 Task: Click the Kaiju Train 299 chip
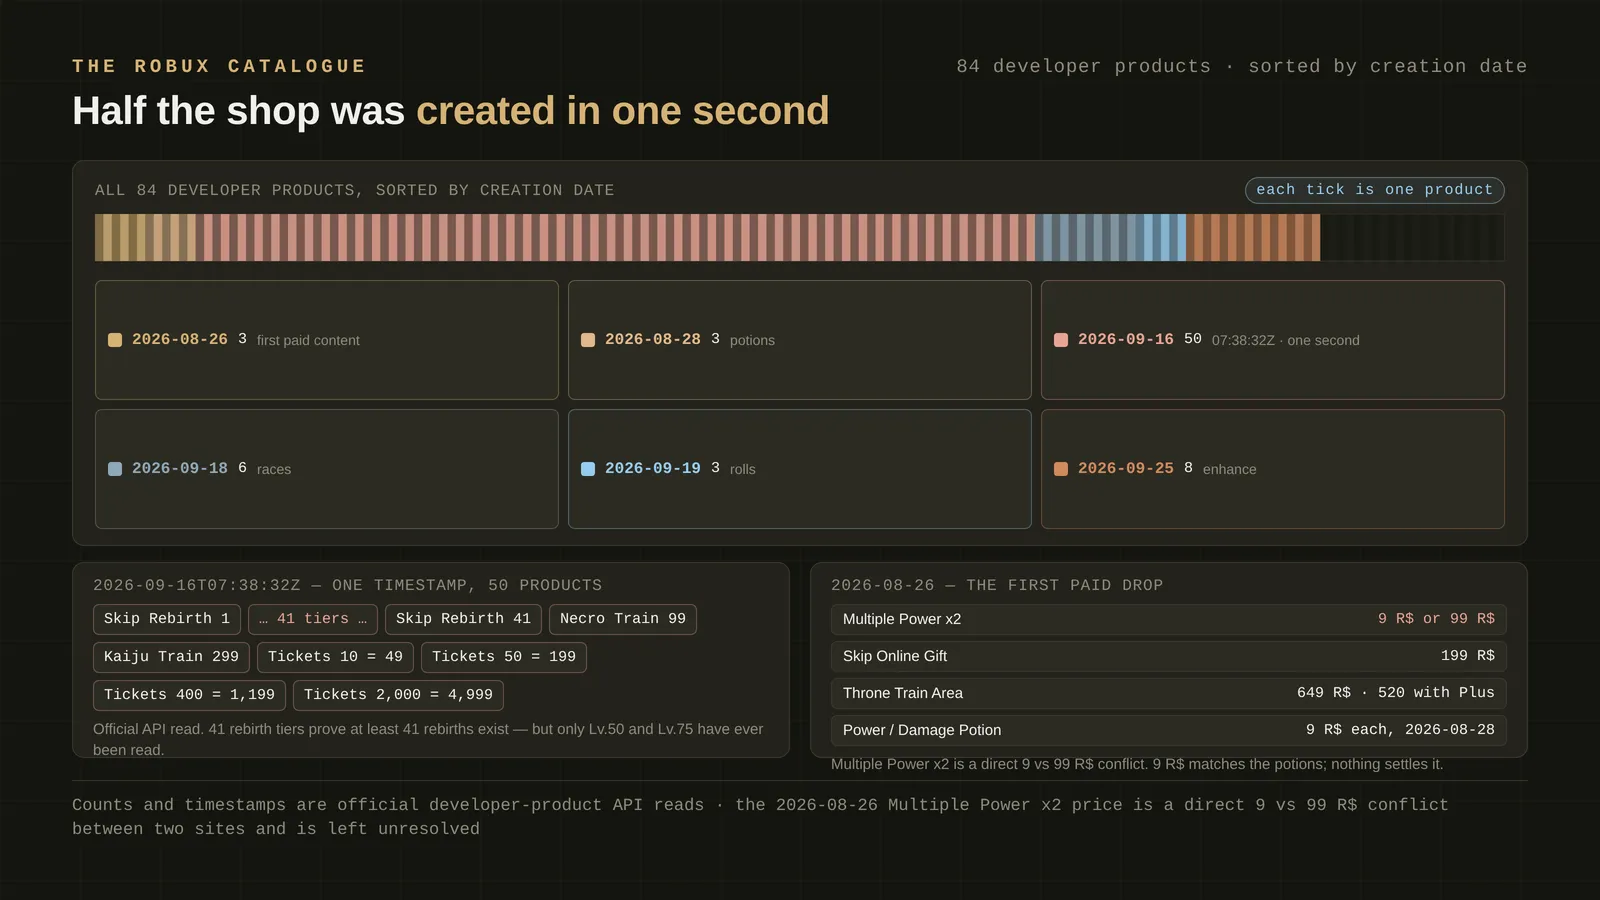coord(171,657)
